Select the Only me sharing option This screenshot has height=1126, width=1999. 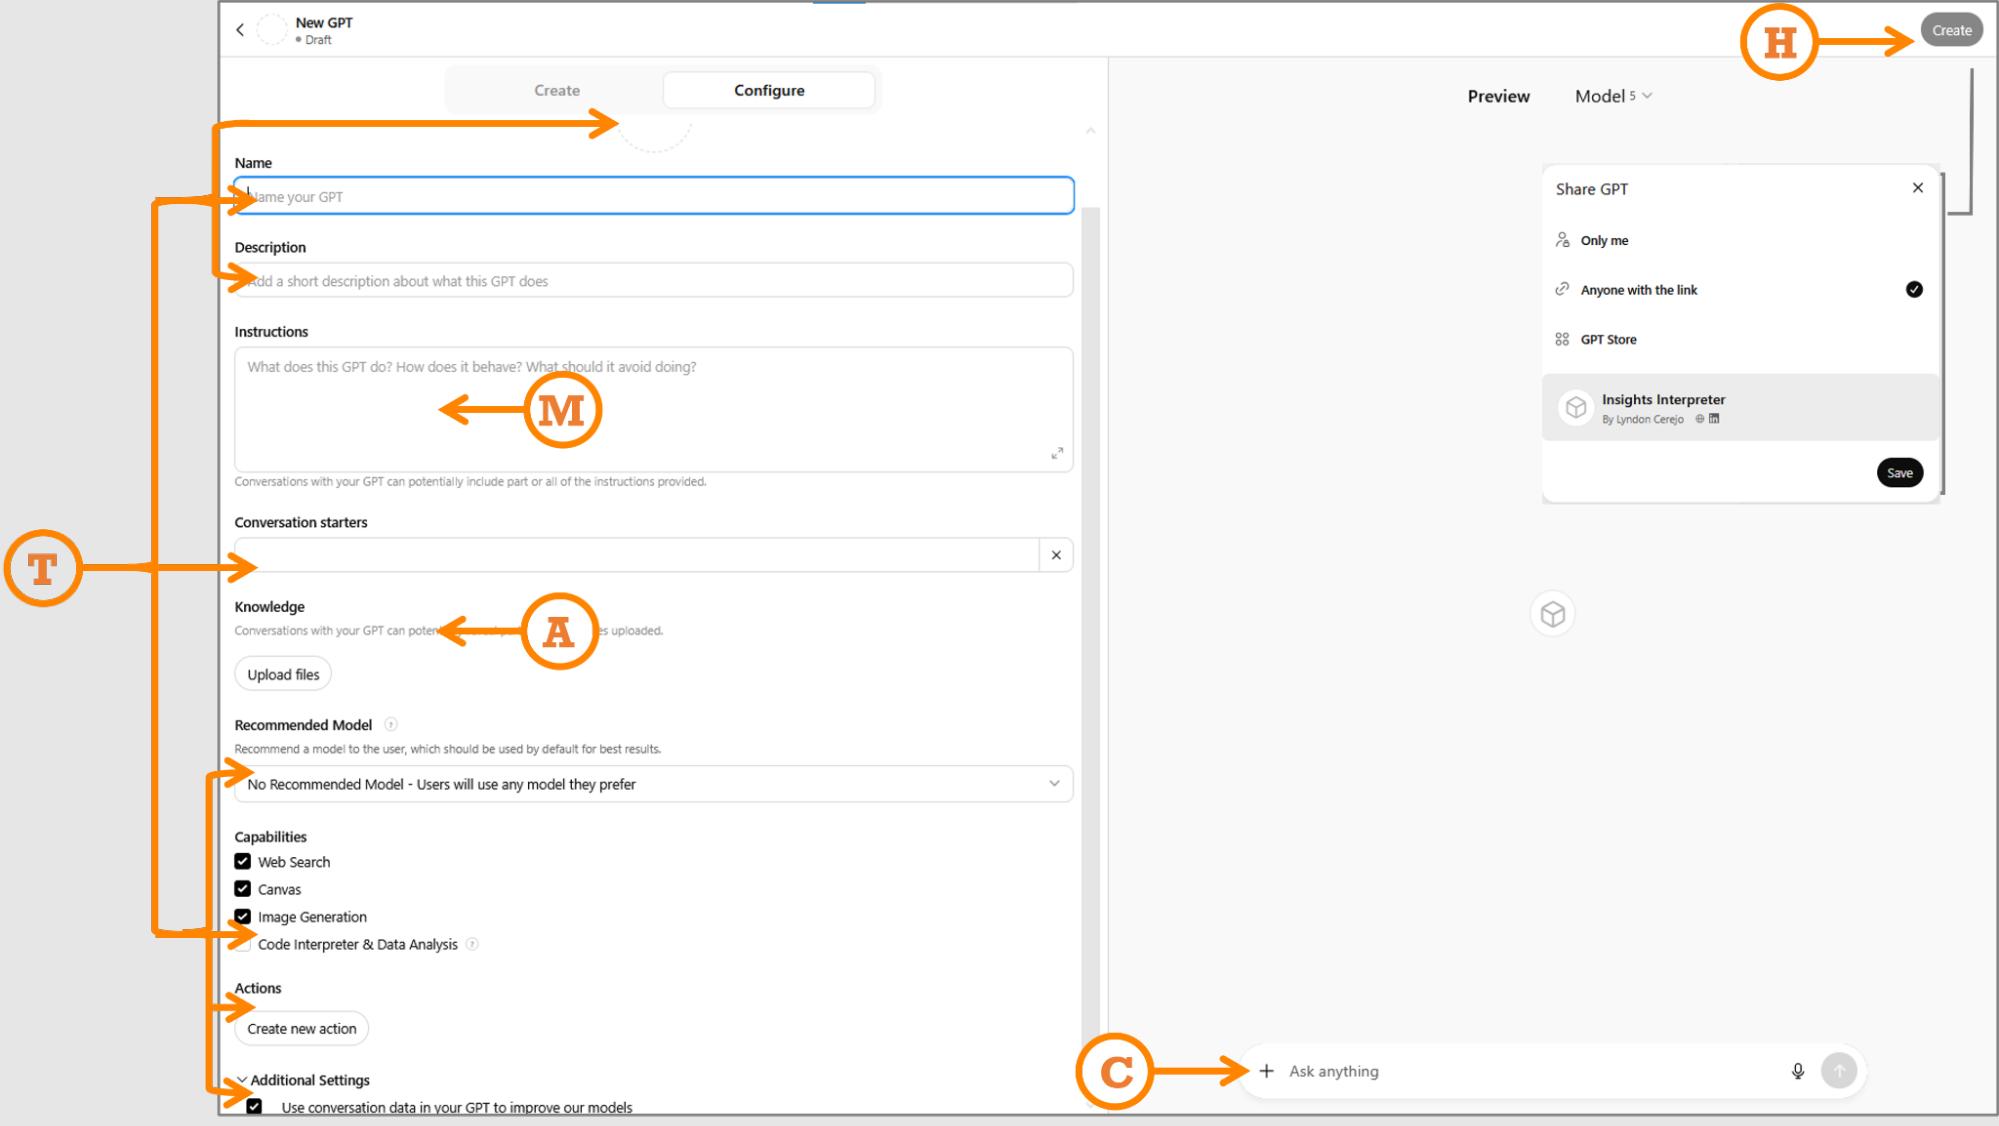point(1604,240)
